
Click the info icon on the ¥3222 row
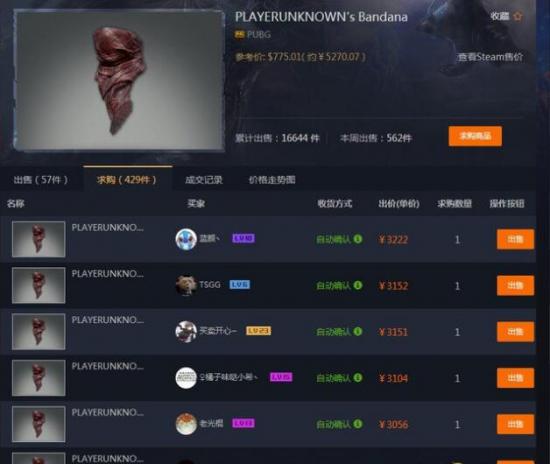click(x=358, y=239)
